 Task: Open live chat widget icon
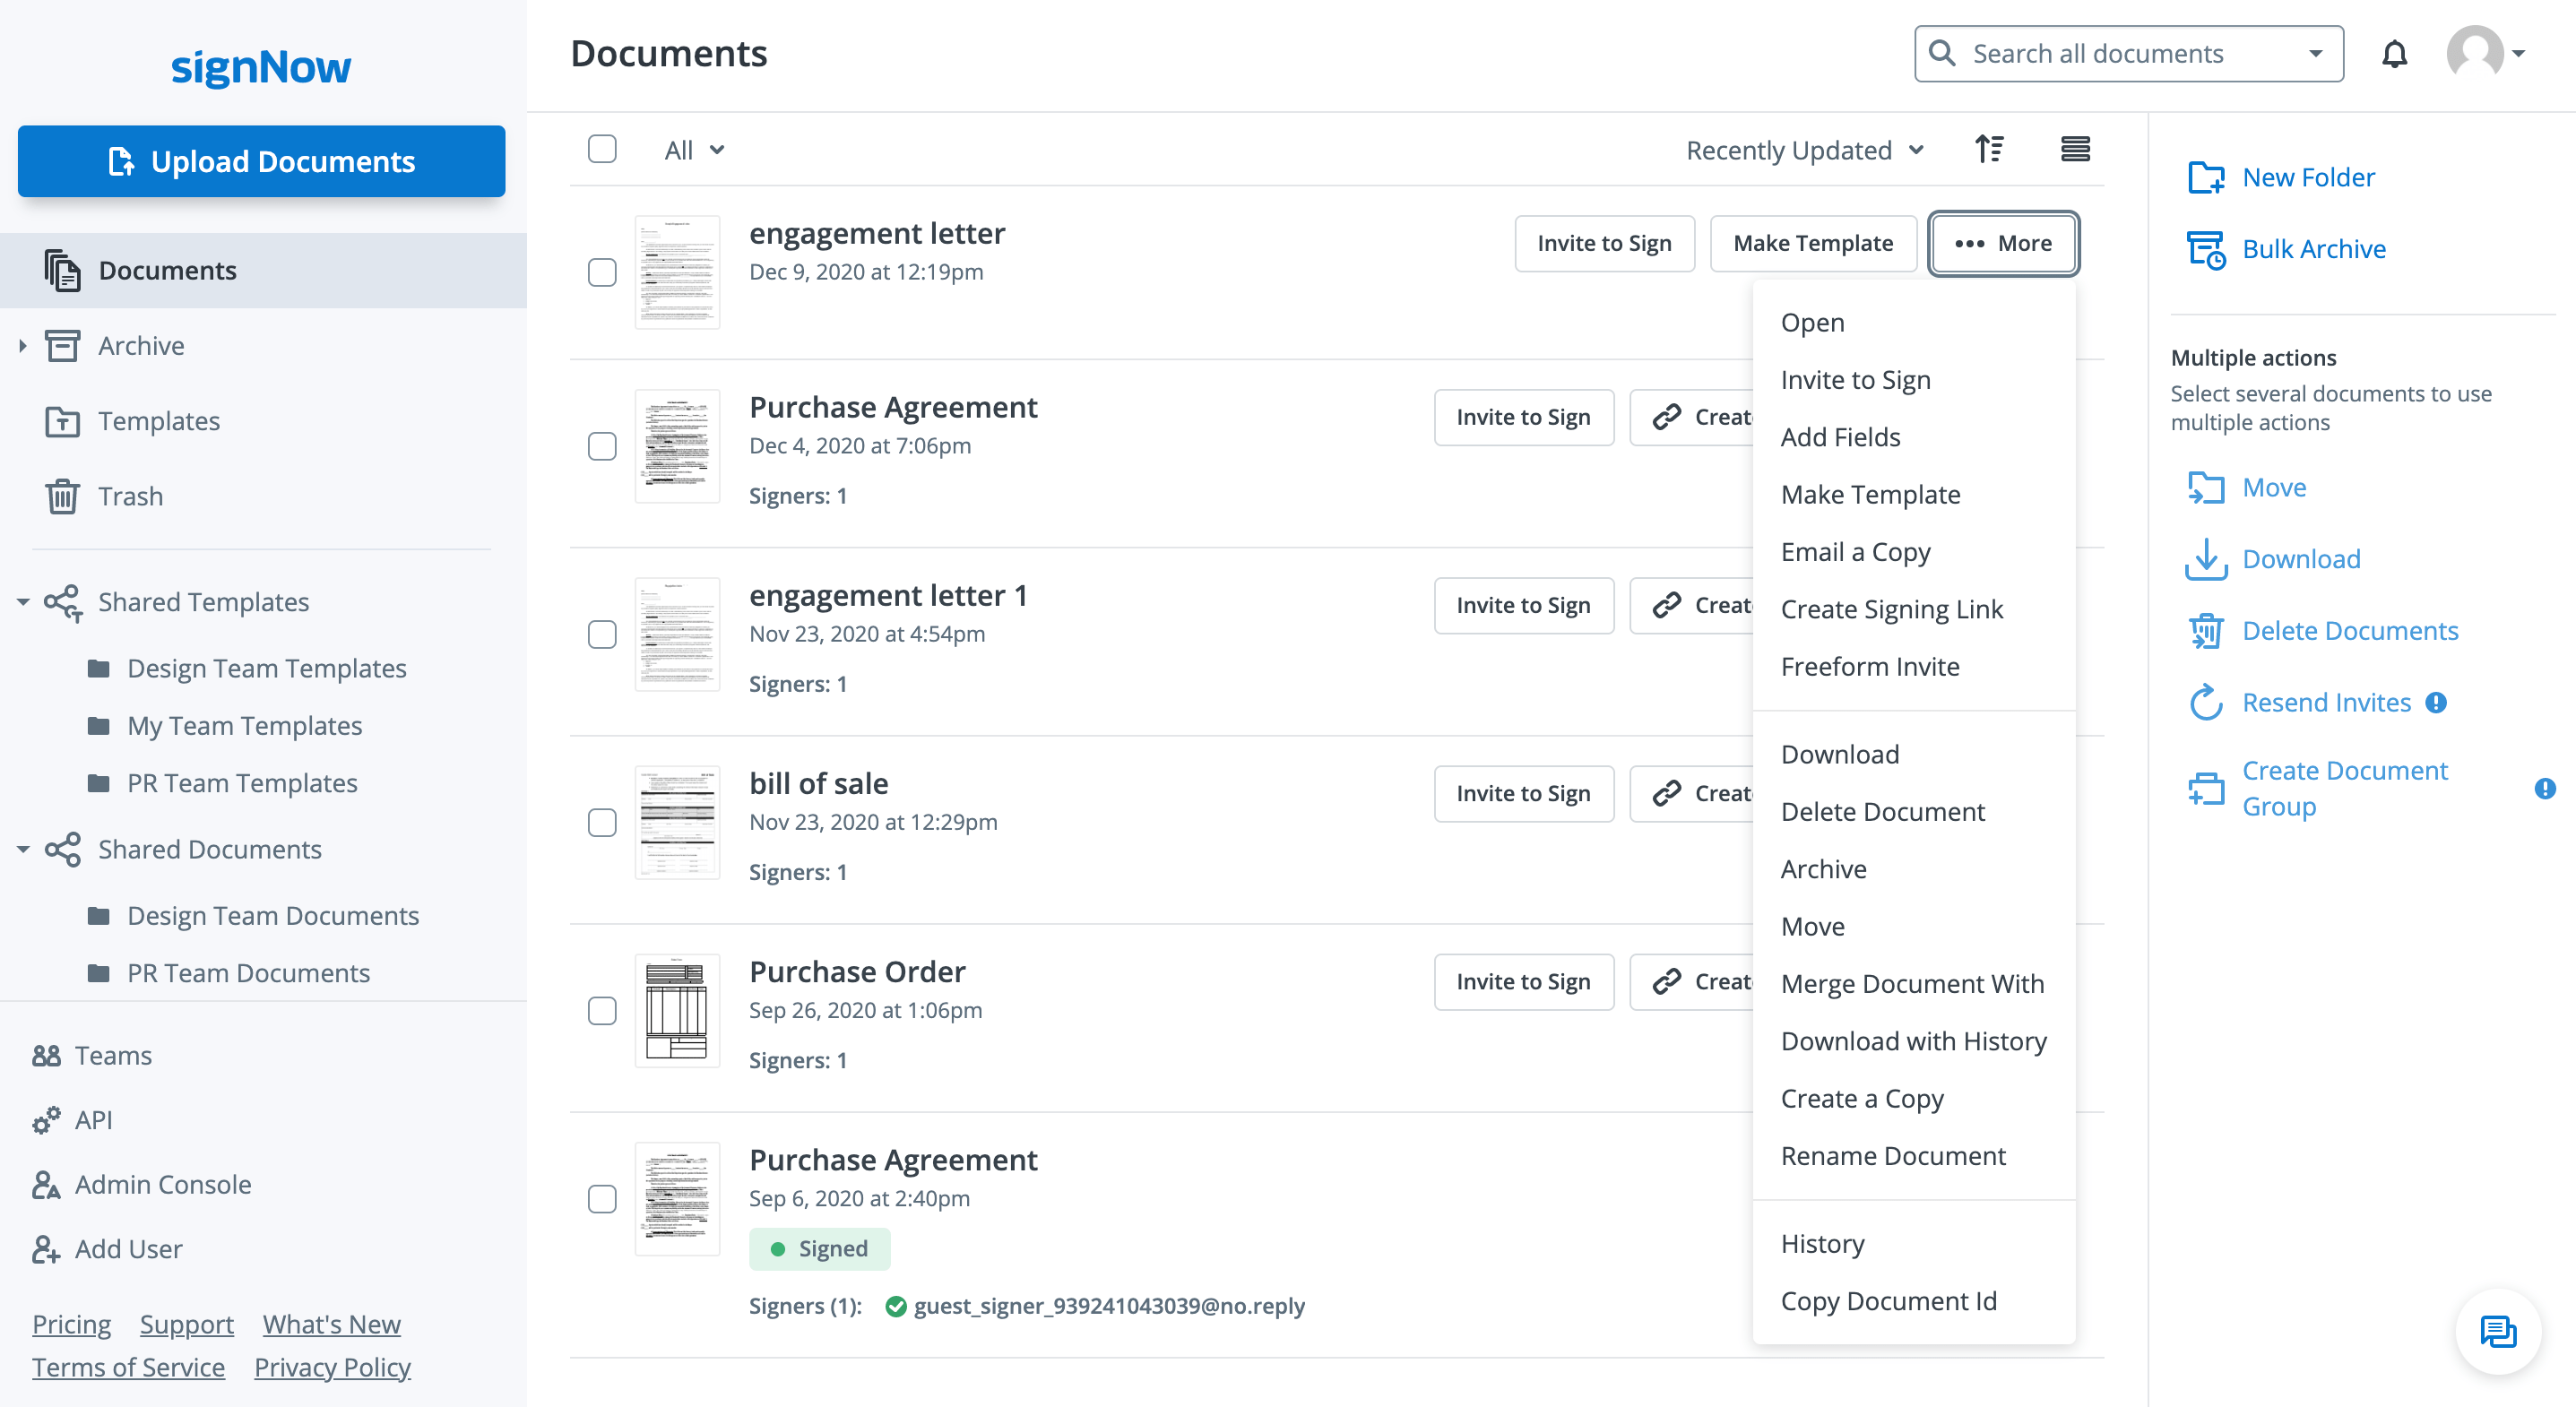[x=2497, y=1331]
